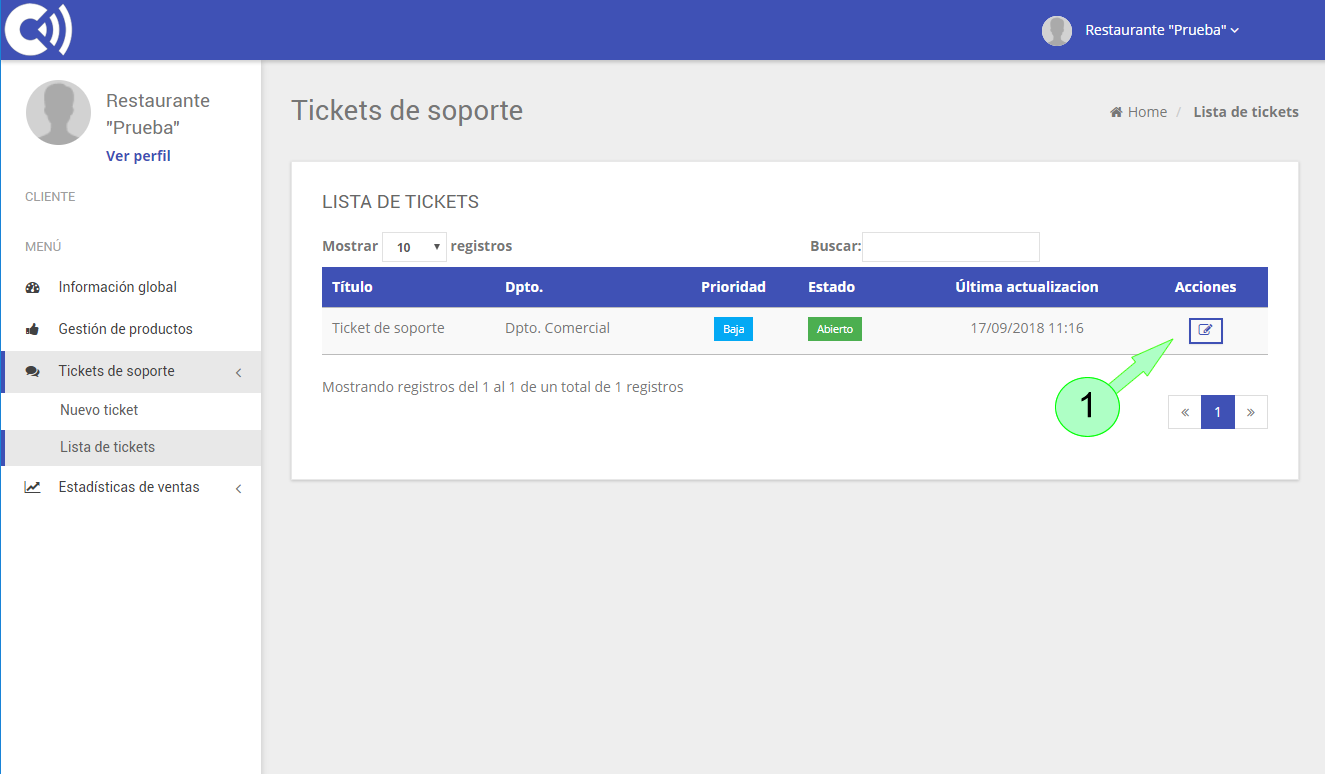This screenshot has height=774, width=1325.
Task: Click the Información global dashboard icon
Action: pos(32,288)
